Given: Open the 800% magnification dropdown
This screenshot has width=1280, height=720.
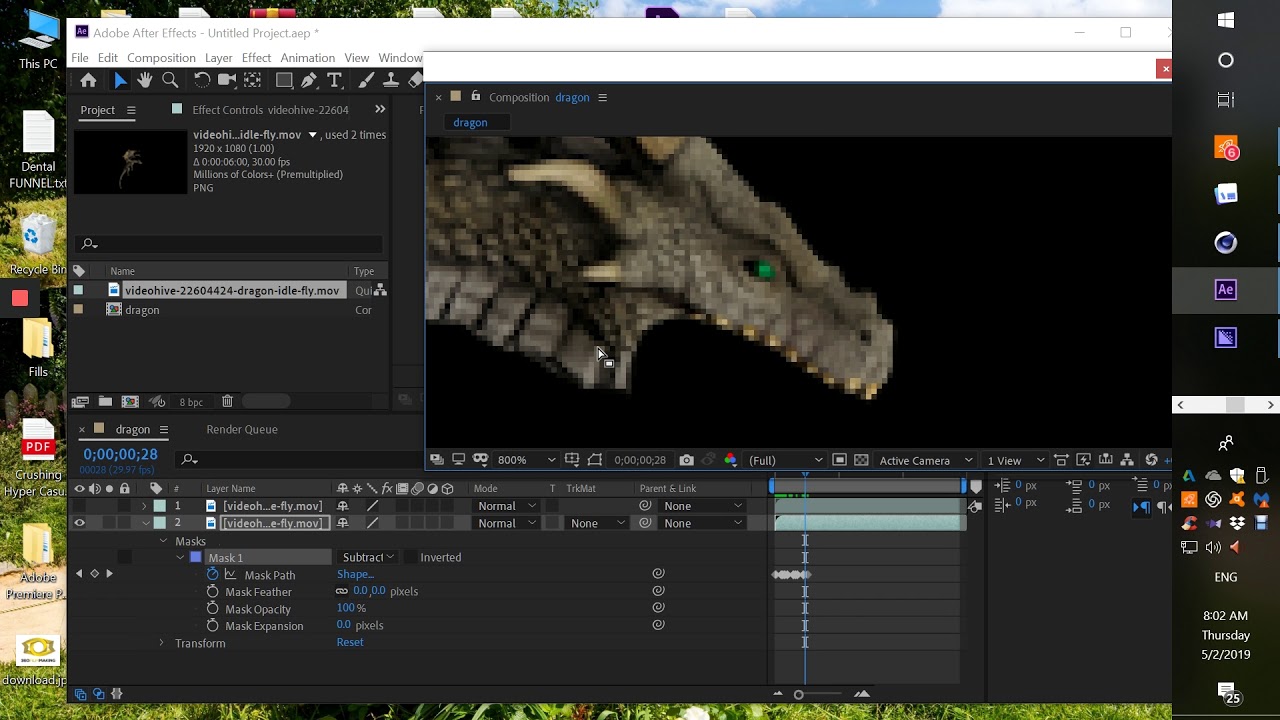Looking at the screenshot, I should pos(526,460).
